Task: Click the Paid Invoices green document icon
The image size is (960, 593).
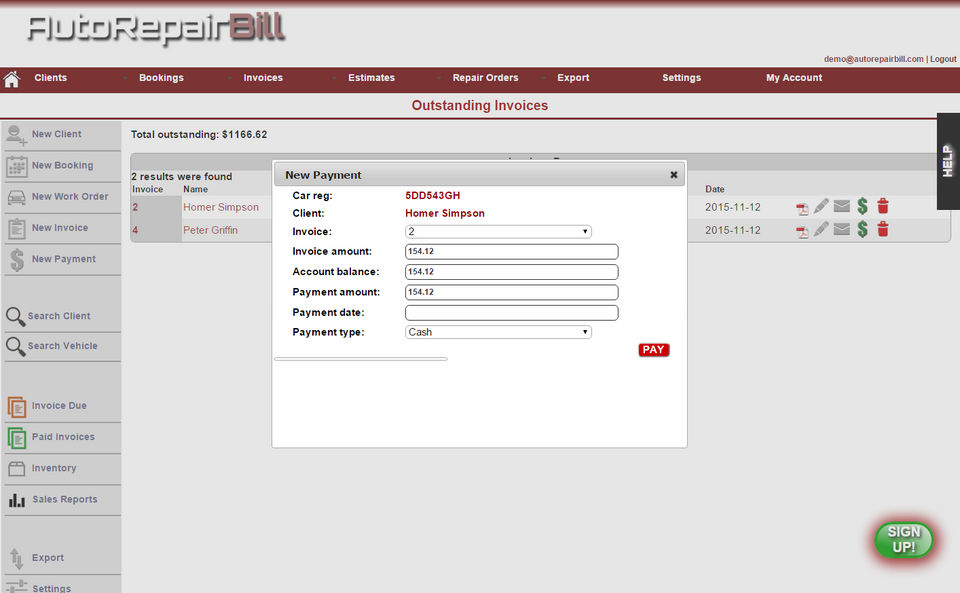Action: (x=17, y=438)
